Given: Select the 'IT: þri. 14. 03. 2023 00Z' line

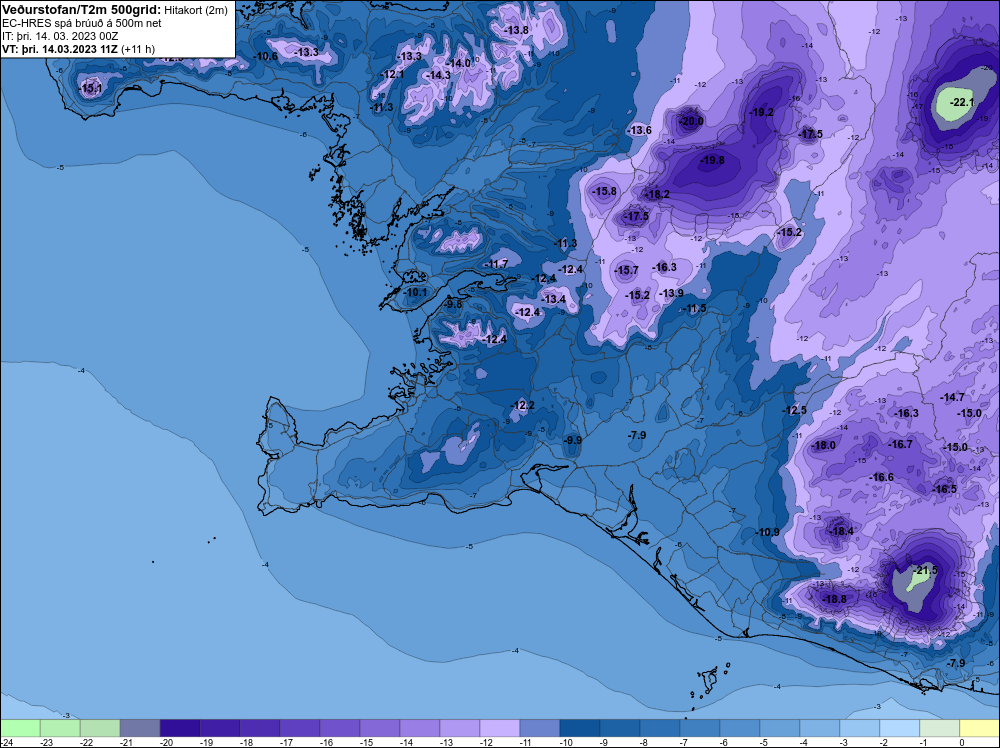Looking at the screenshot, I should (60, 36).
